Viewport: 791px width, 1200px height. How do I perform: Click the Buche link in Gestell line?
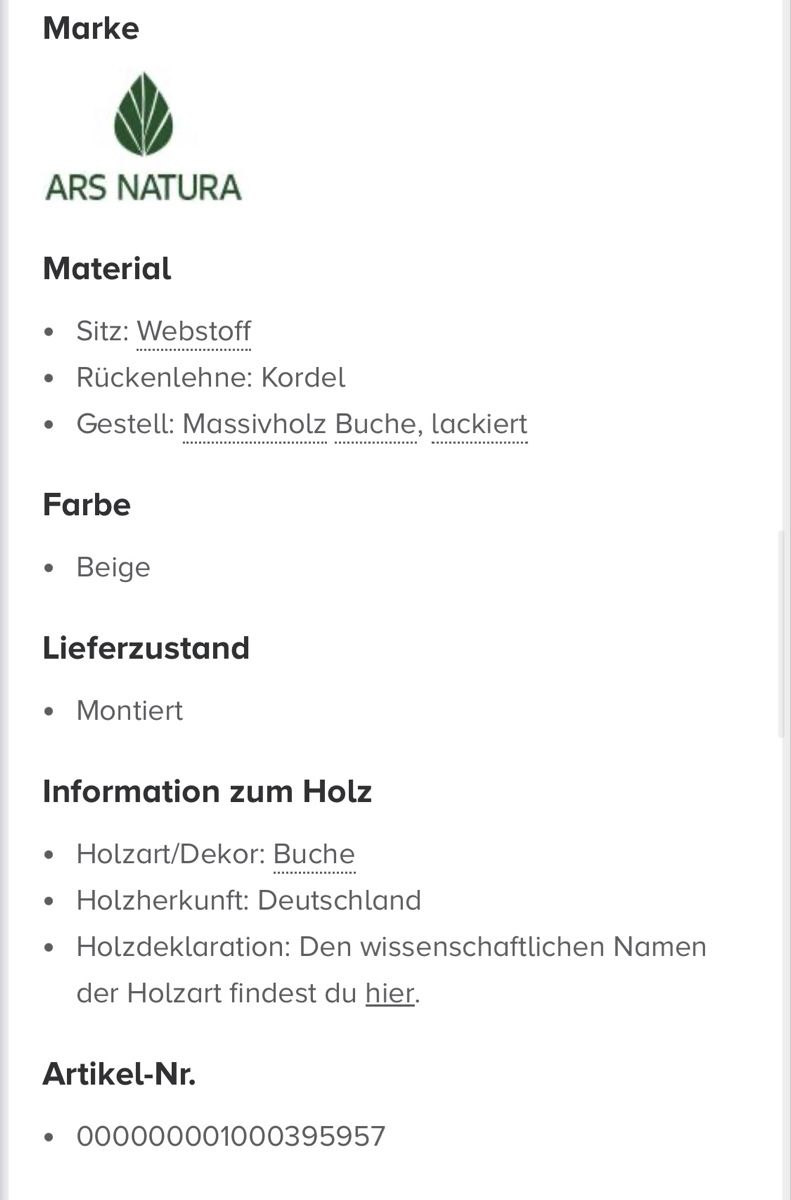point(375,424)
